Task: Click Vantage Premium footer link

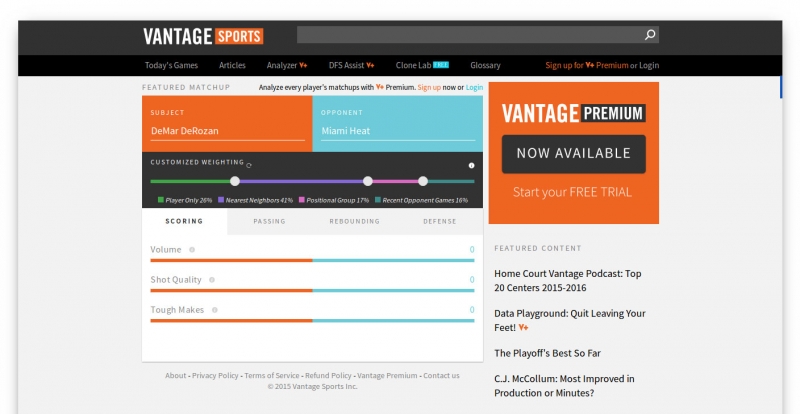Action: coord(387,376)
